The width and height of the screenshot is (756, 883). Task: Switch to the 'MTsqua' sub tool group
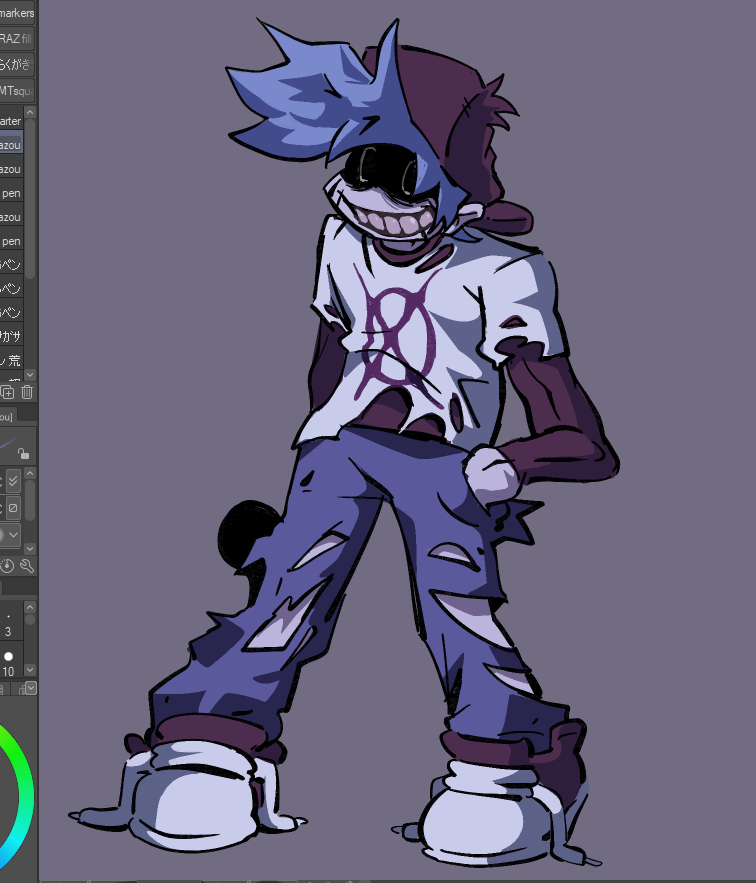pos(17,91)
